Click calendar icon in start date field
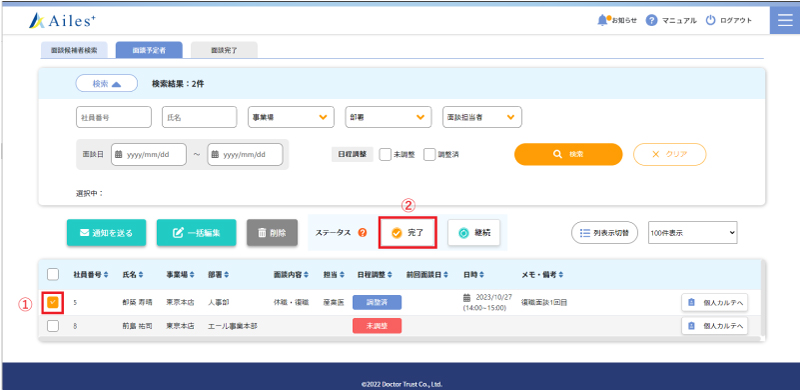 [x=119, y=155]
